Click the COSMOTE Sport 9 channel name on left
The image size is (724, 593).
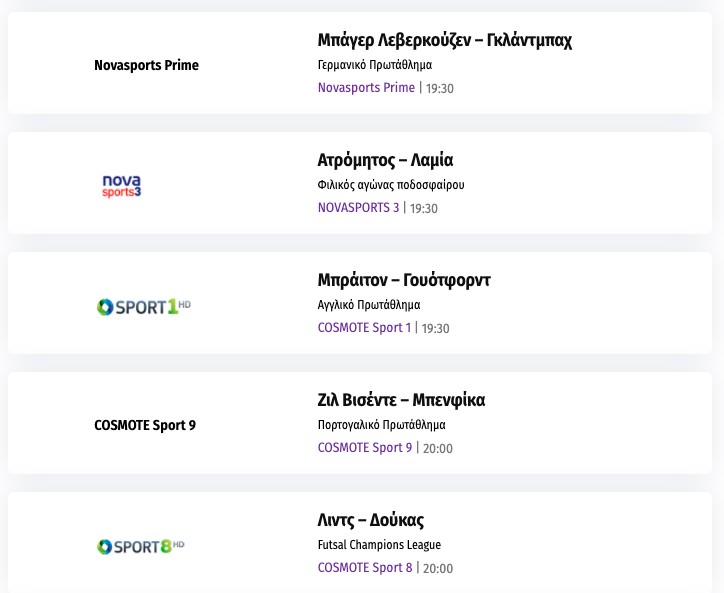(145, 425)
